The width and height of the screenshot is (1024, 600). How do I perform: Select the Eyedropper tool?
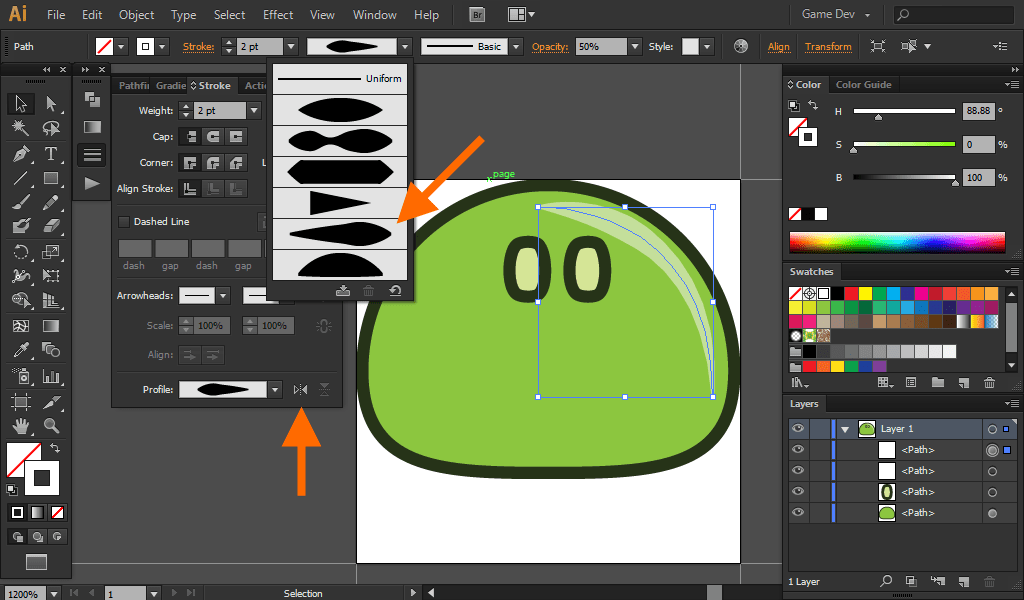pyautogui.click(x=21, y=350)
